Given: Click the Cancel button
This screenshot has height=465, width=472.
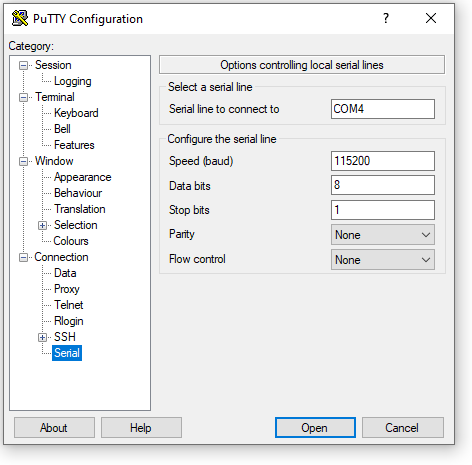Looking at the screenshot, I should coord(403,428).
